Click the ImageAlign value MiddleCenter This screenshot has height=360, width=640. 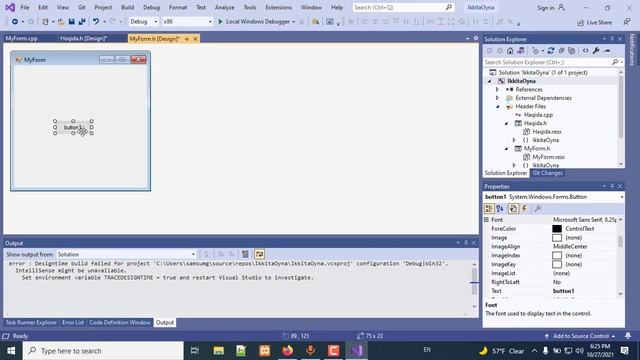pos(570,247)
